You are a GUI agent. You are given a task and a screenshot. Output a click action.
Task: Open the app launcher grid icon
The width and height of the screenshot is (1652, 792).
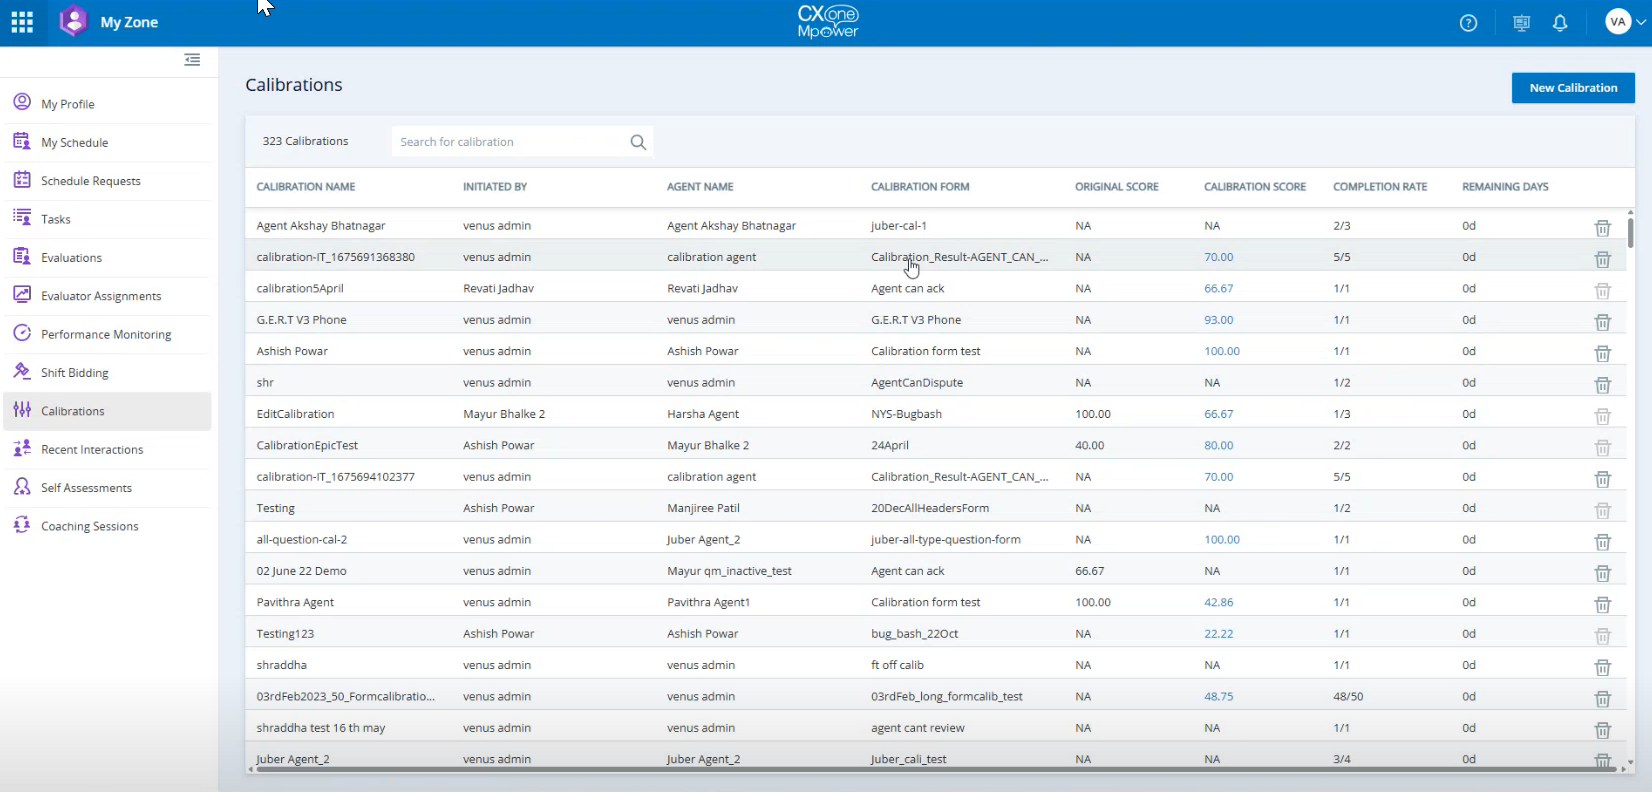pos(22,22)
